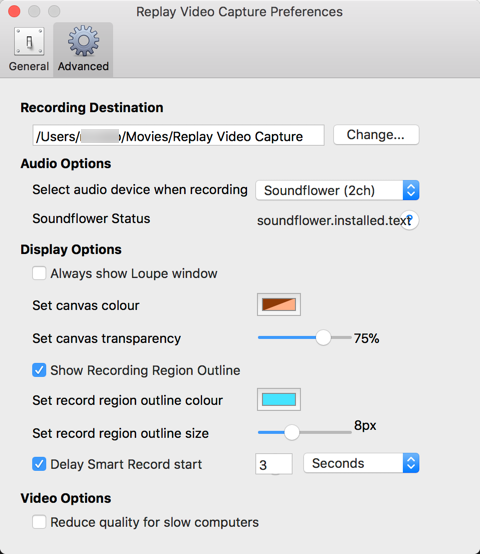Click the Audio Options heading
This screenshot has width=480, height=554.
66,164
